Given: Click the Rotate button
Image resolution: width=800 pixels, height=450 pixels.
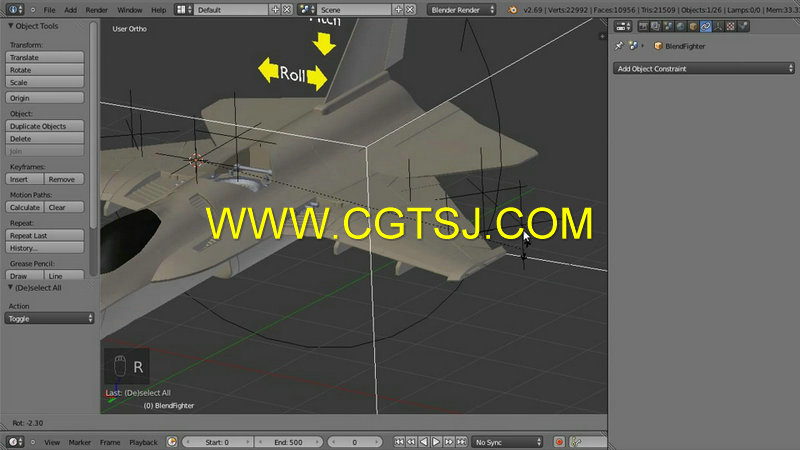Looking at the screenshot, I should pyautogui.click(x=45, y=70).
